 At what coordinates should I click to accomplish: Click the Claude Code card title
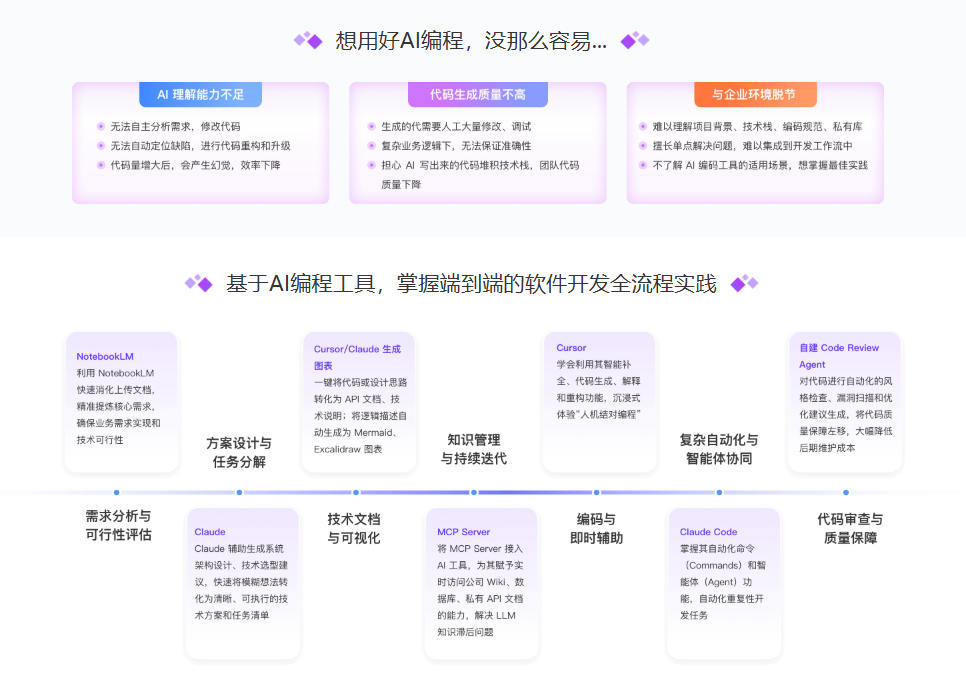(708, 532)
